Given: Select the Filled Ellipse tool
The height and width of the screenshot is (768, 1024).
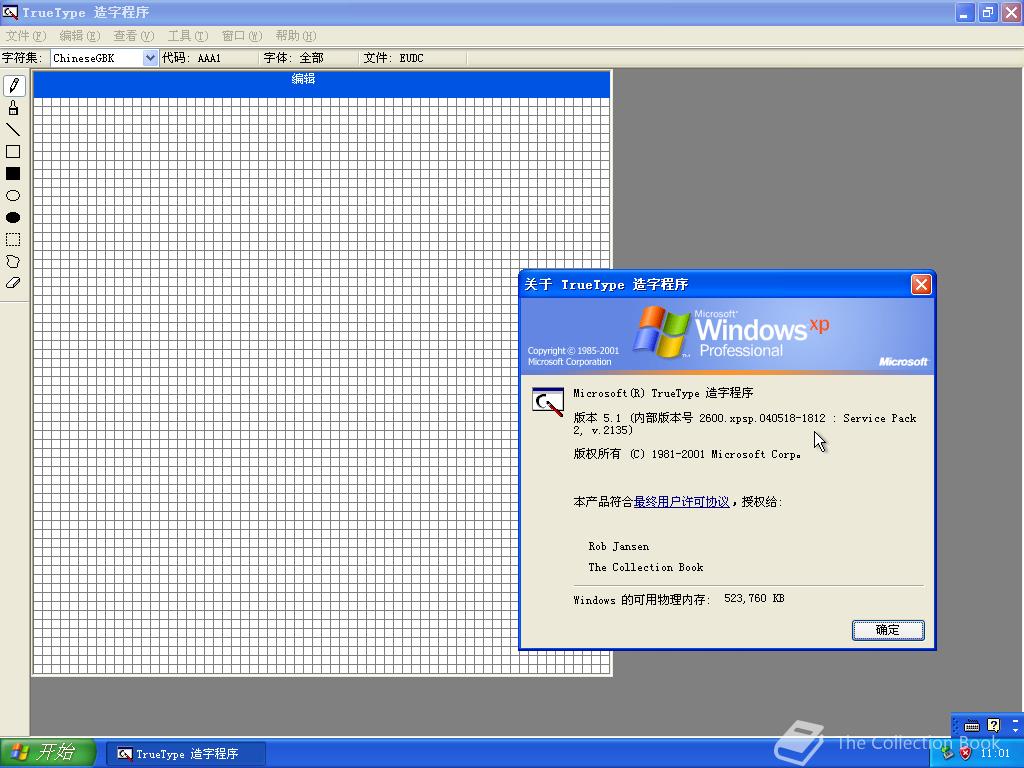Looking at the screenshot, I should point(14,217).
